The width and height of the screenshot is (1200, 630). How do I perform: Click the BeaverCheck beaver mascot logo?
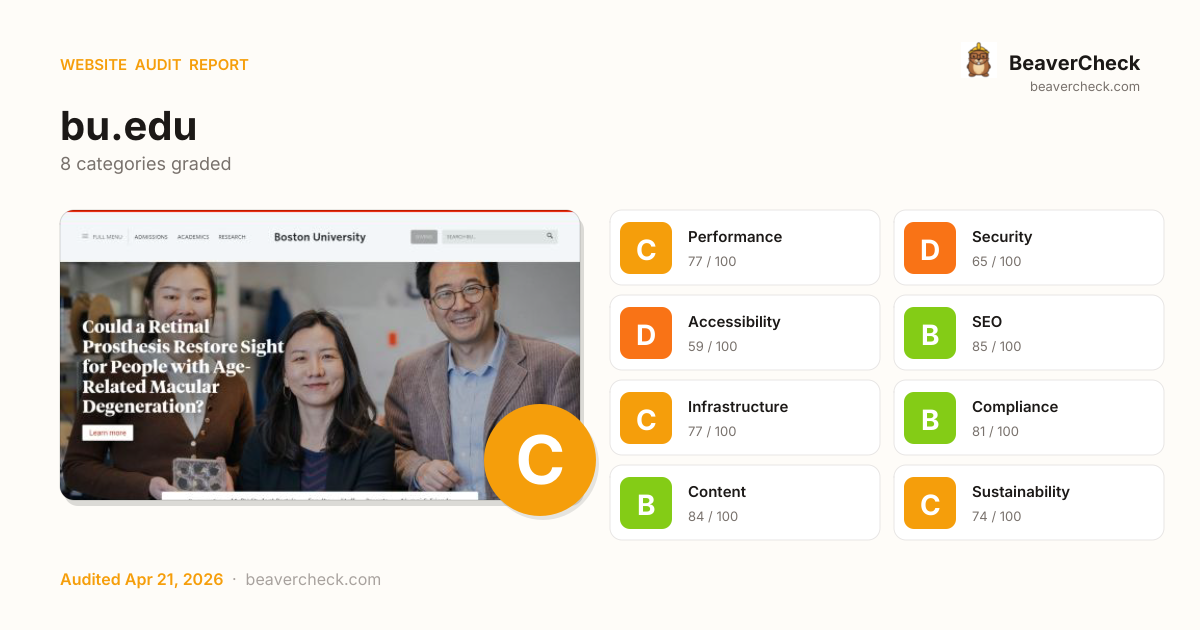[978, 61]
